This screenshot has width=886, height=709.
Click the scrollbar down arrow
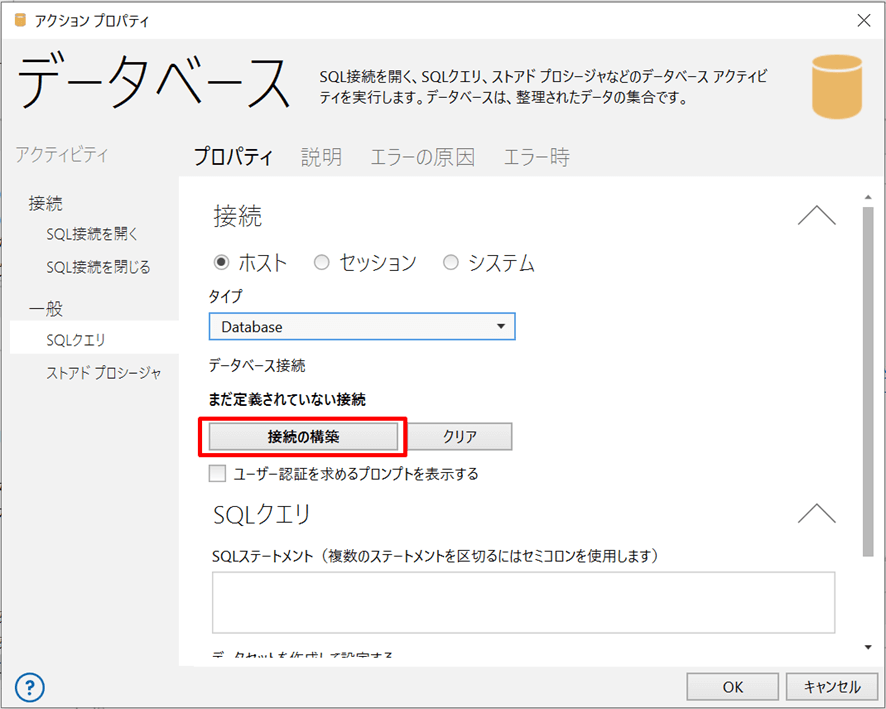click(x=868, y=647)
